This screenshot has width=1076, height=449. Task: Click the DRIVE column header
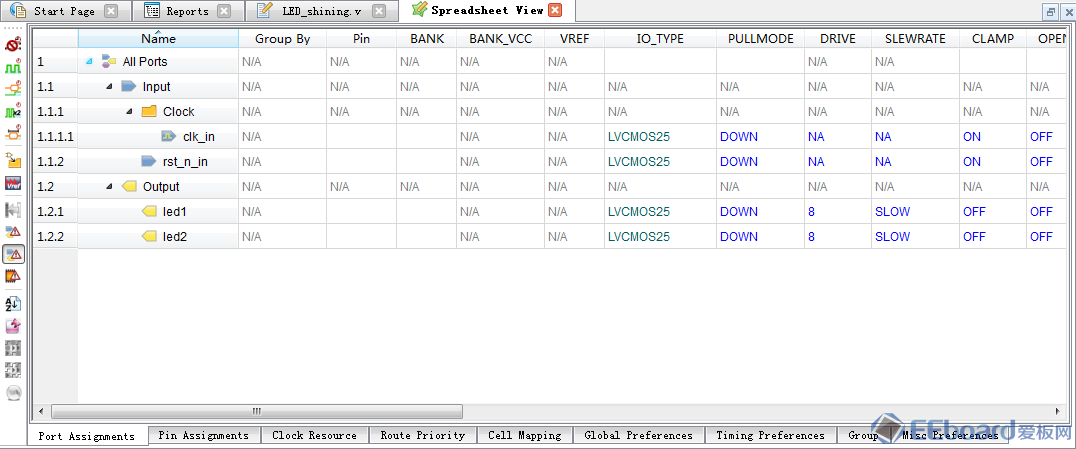pyautogui.click(x=838, y=38)
